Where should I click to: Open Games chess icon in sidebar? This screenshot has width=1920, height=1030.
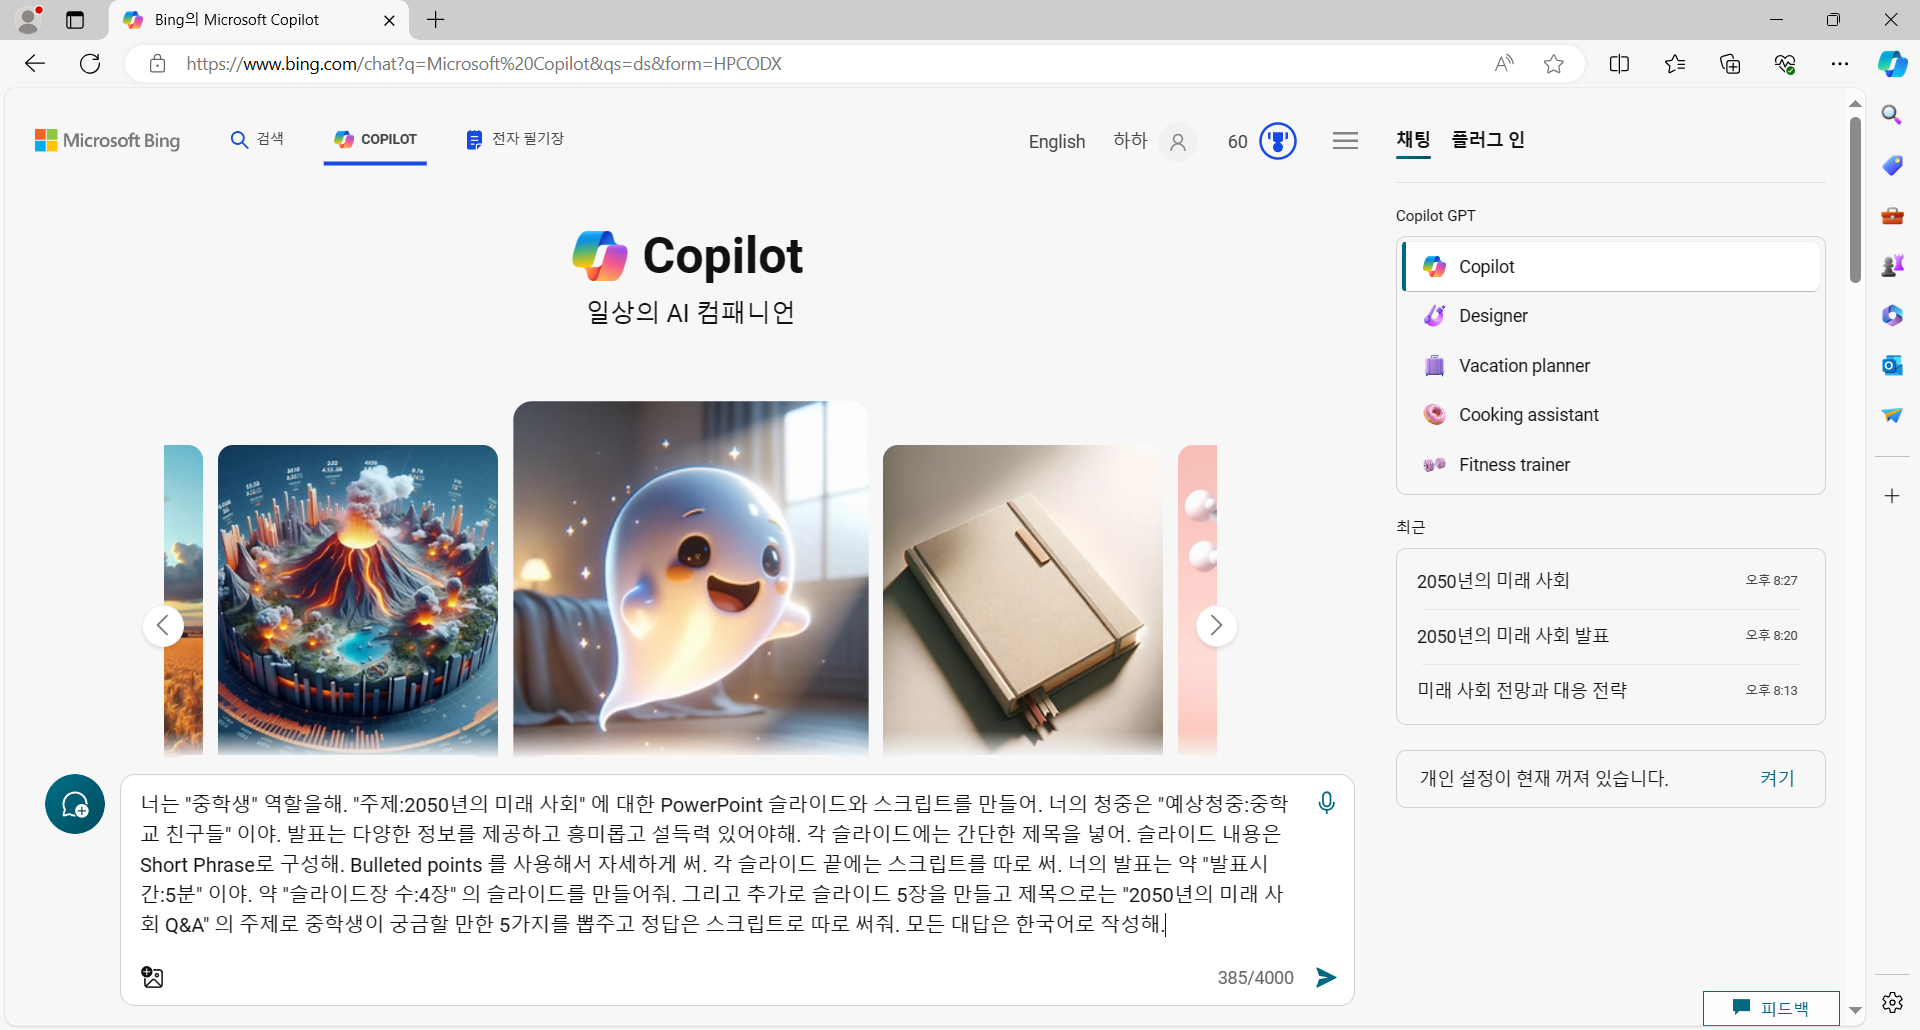(x=1892, y=265)
